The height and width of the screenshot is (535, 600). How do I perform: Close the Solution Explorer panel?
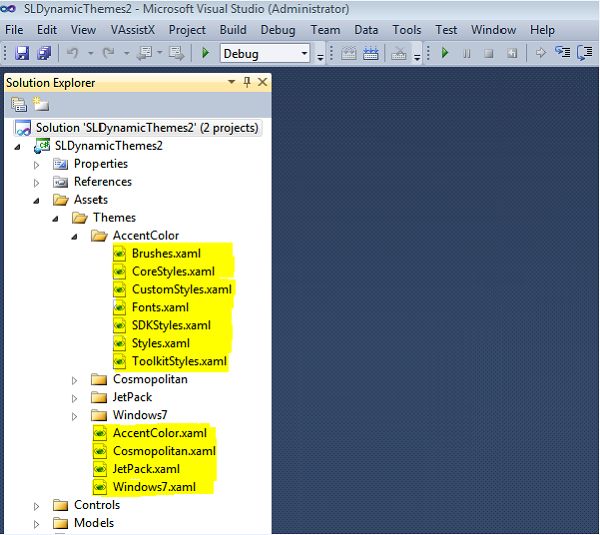pyautogui.click(x=262, y=82)
